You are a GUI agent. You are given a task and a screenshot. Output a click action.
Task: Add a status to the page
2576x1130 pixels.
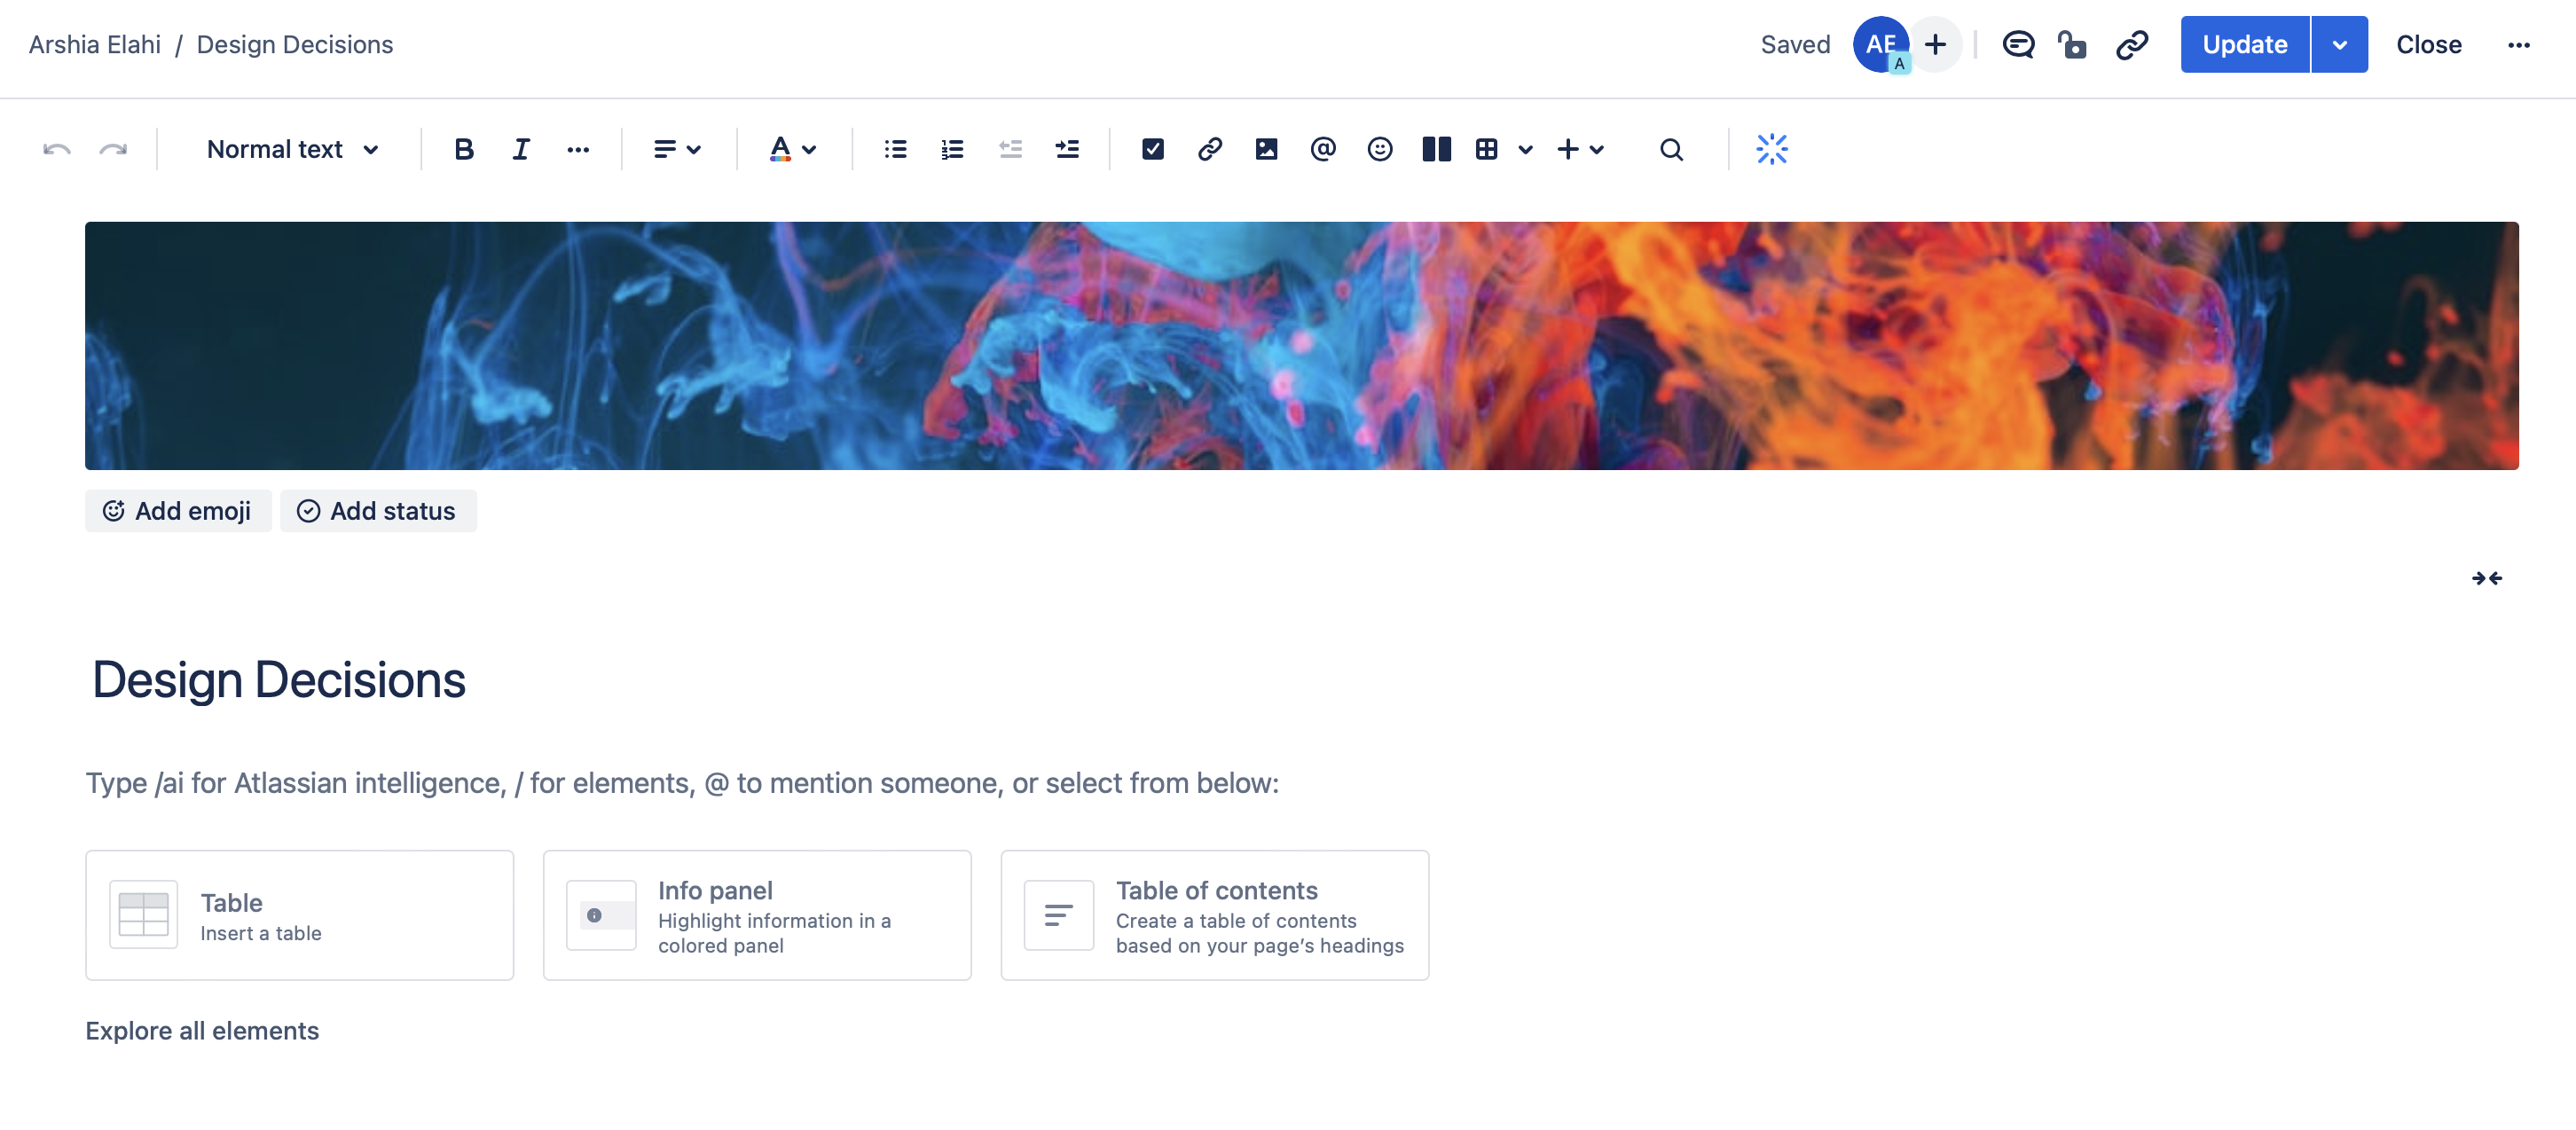378,511
